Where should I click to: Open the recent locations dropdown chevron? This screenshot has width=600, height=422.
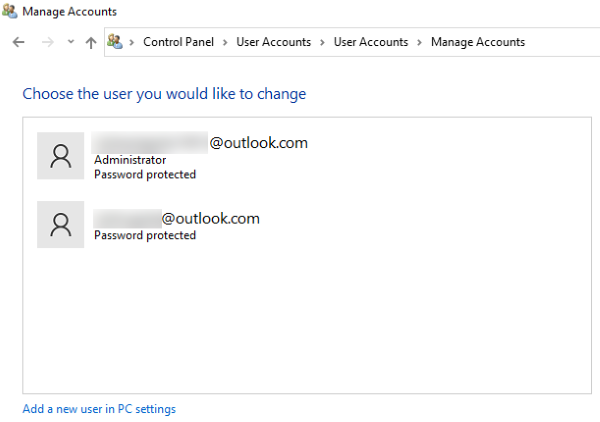click(x=70, y=42)
